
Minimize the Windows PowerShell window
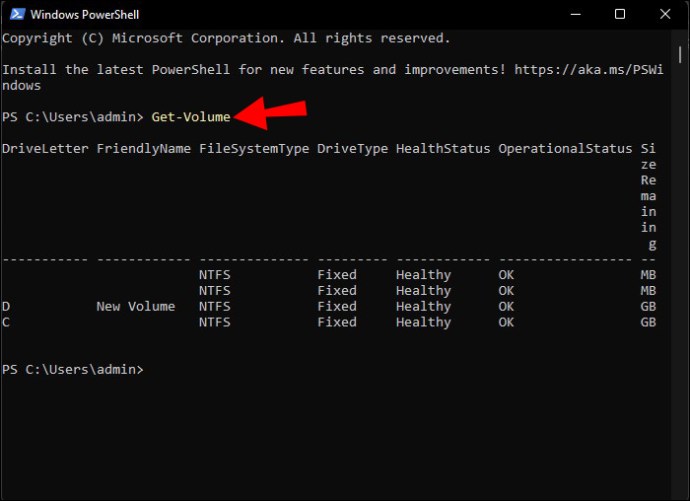tap(577, 14)
